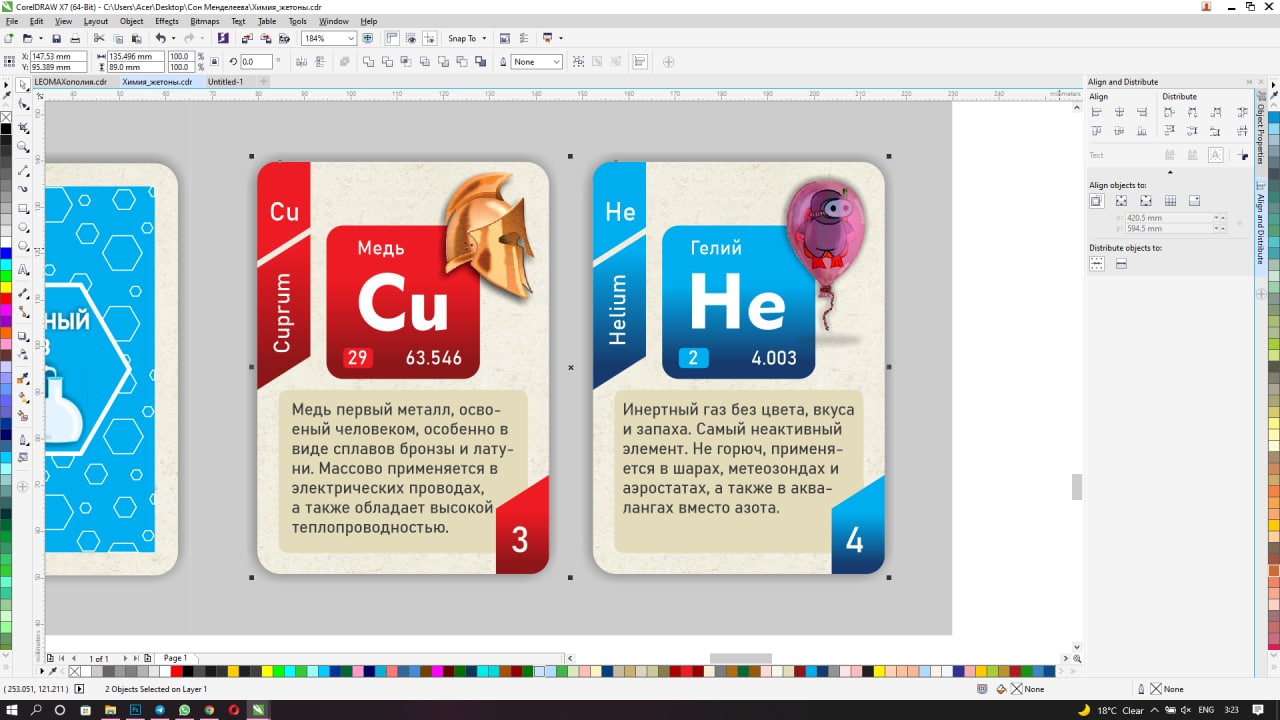Click the Undo arrow icon
Viewport: 1280px width, 720px height.
pyautogui.click(x=159, y=38)
